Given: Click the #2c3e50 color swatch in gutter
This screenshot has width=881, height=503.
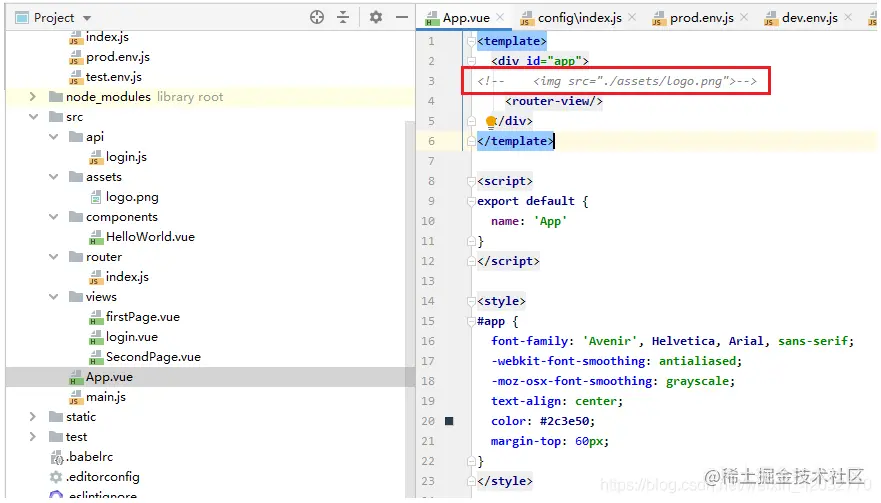Looking at the screenshot, I should click(449, 421).
